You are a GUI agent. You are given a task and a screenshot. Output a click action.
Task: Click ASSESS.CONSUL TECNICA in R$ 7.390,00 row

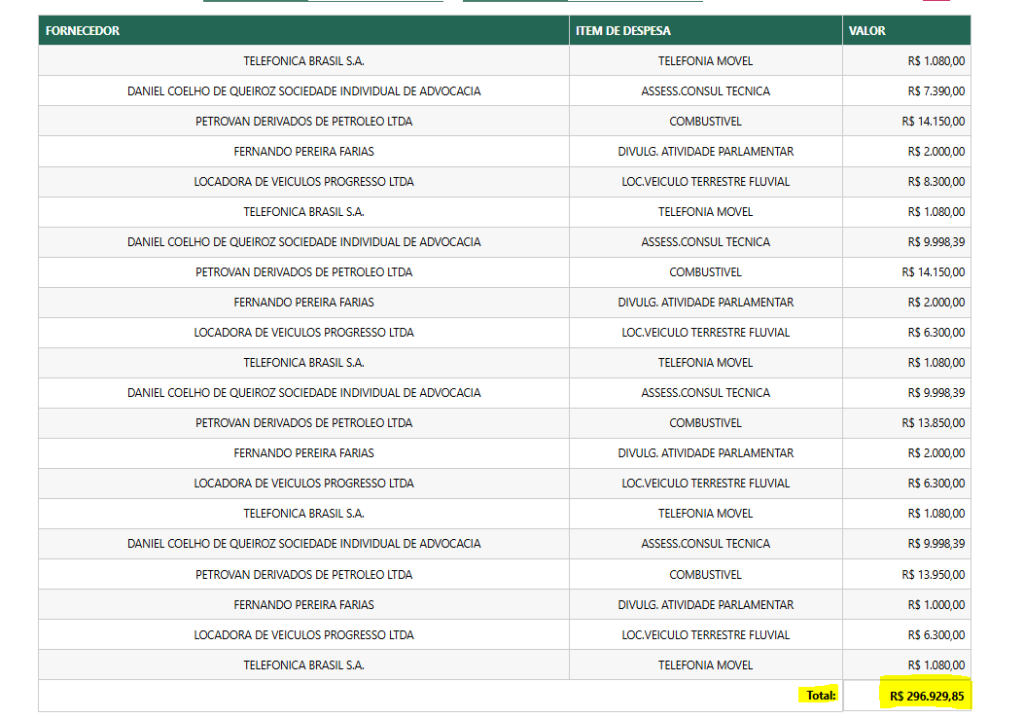point(705,91)
